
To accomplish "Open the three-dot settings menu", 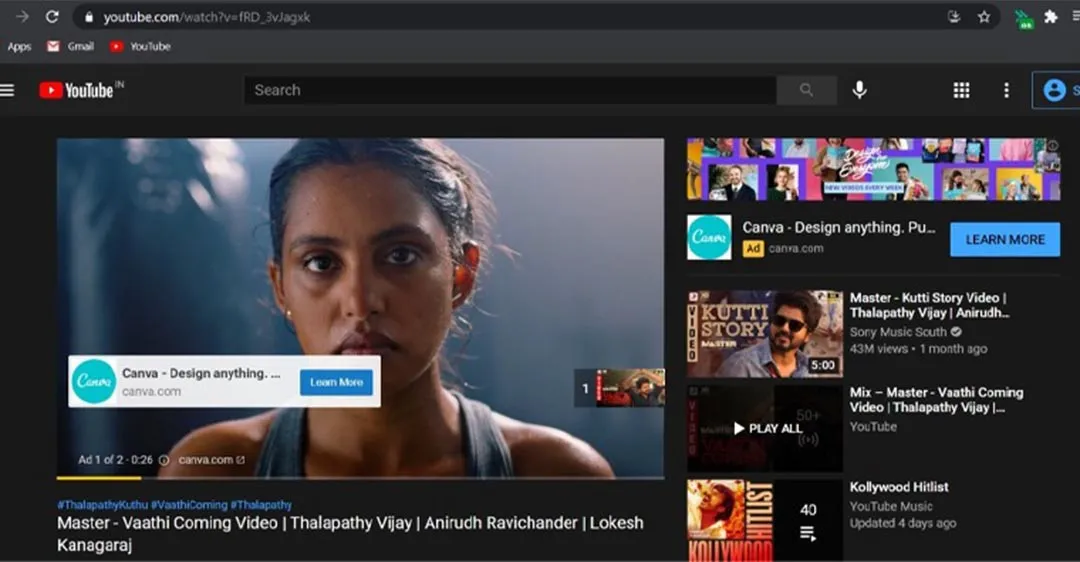I will (1006, 90).
